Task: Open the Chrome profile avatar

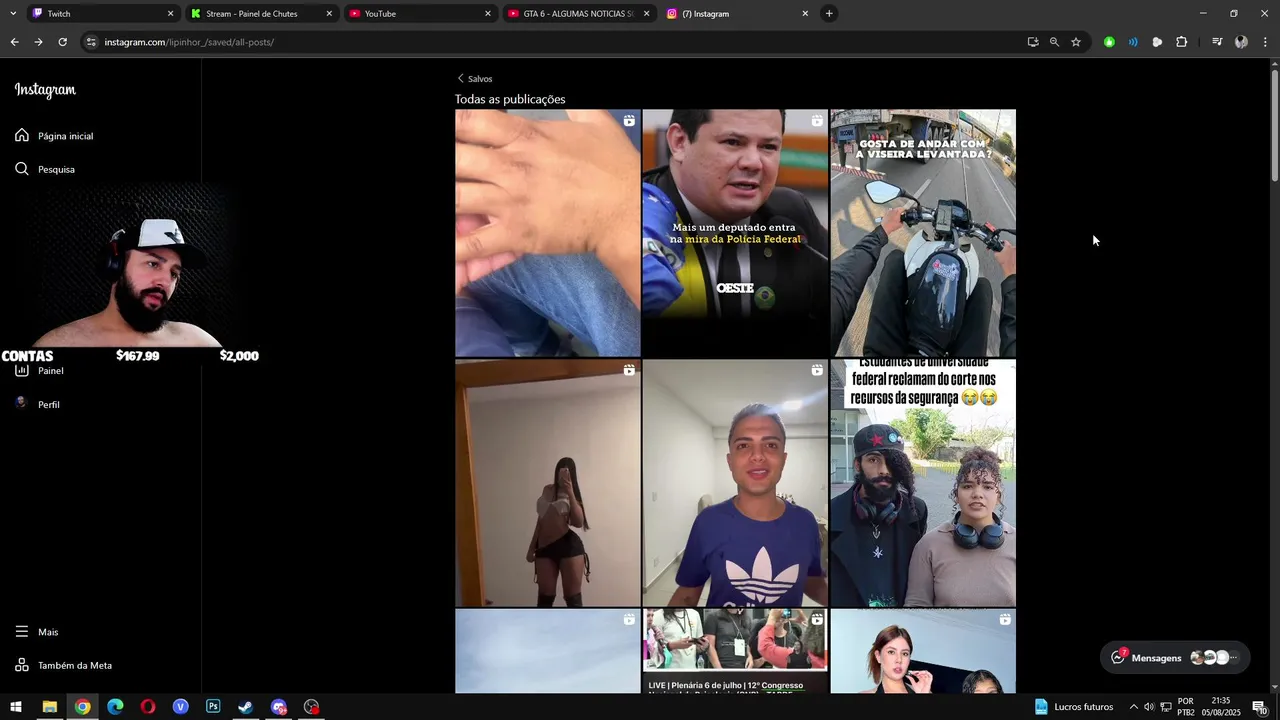Action: (x=1241, y=42)
